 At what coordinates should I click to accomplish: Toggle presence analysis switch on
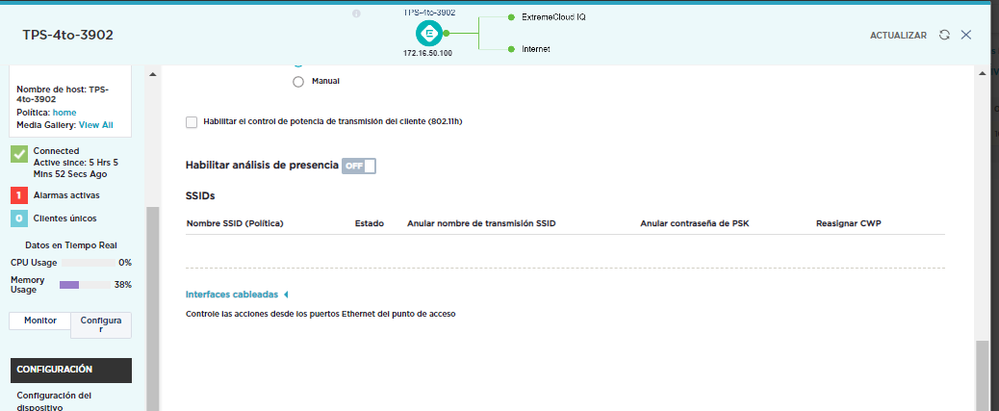click(359, 166)
